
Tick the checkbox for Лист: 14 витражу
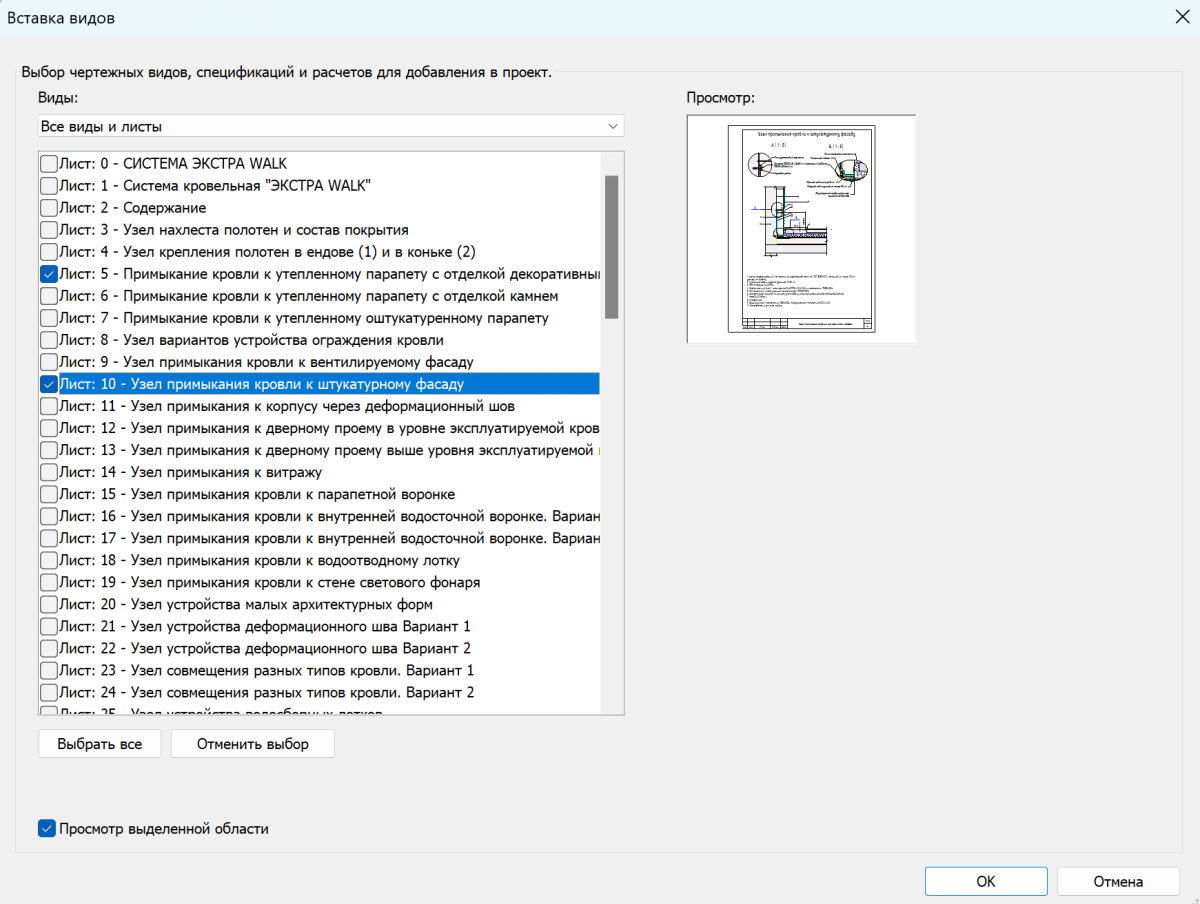pyautogui.click(x=48, y=472)
